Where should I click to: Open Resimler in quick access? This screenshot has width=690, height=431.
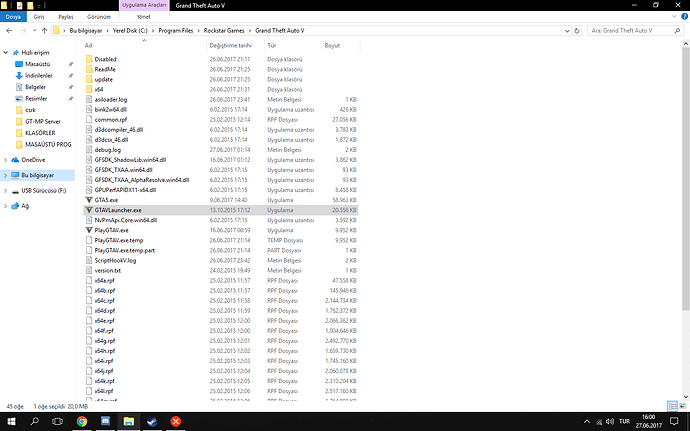click(x=36, y=98)
